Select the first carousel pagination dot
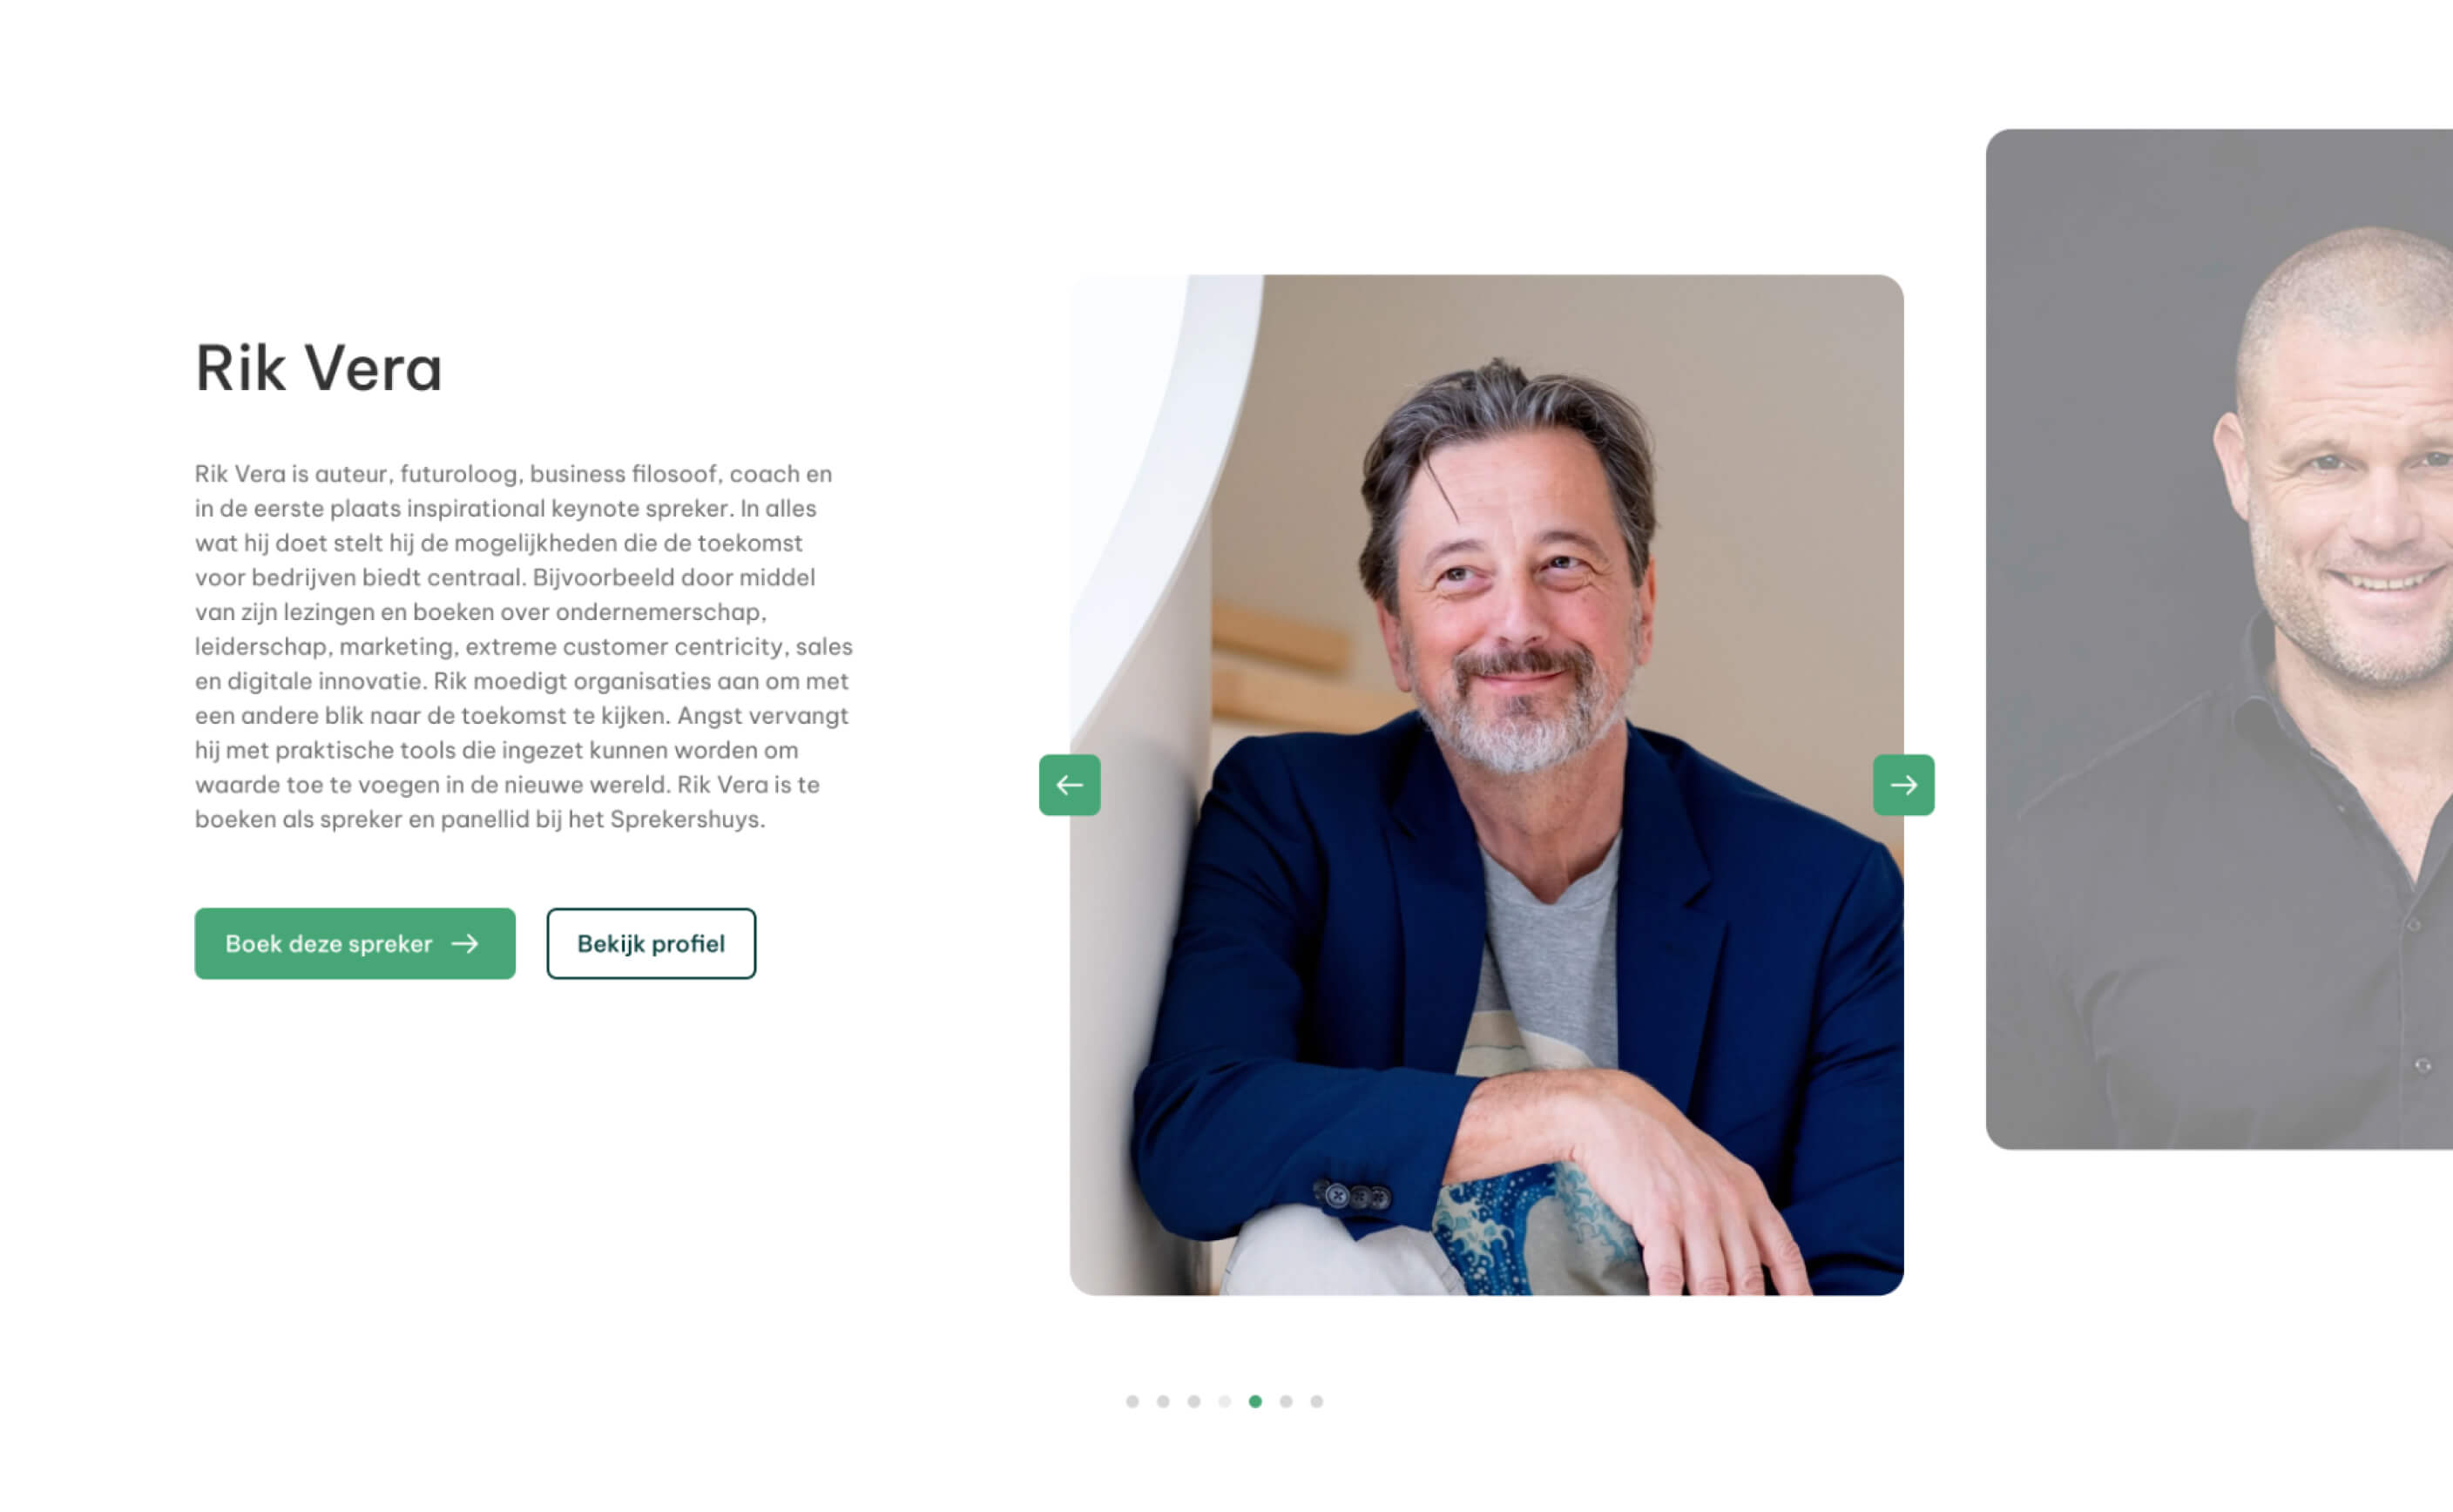Image resolution: width=2453 pixels, height=1512 pixels. point(1132,1401)
